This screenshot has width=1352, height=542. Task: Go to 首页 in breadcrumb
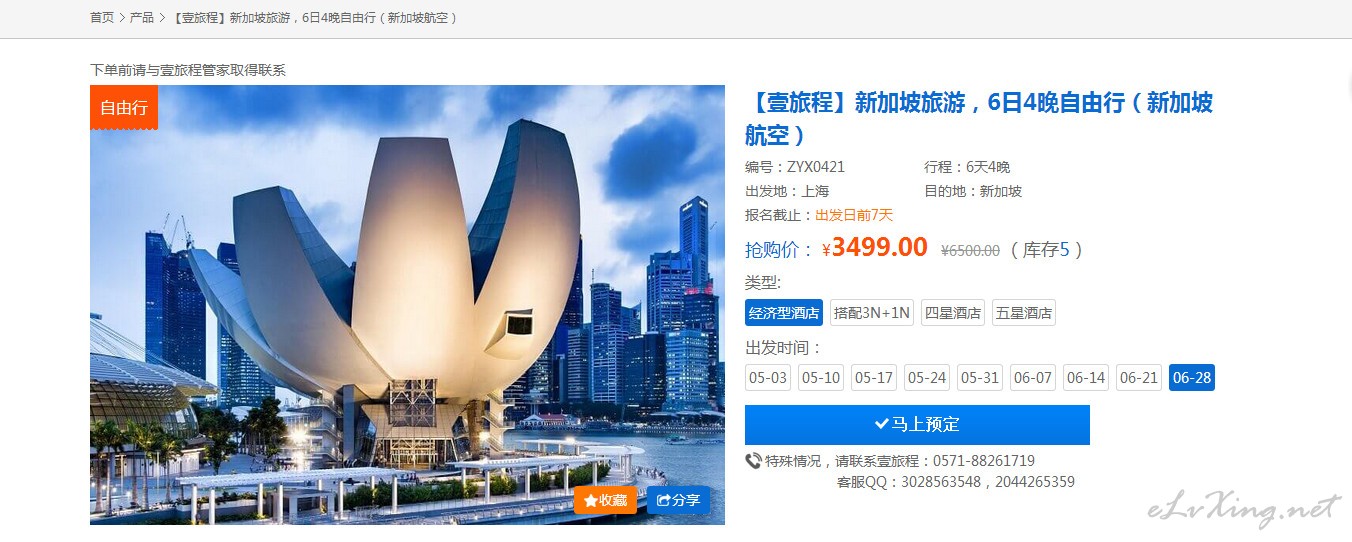click(x=102, y=18)
